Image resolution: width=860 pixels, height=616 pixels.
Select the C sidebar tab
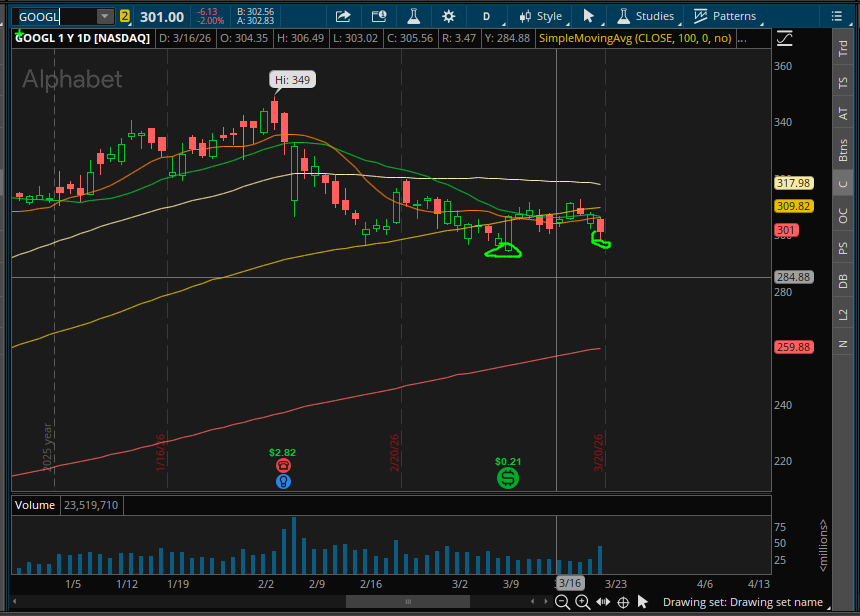[844, 184]
